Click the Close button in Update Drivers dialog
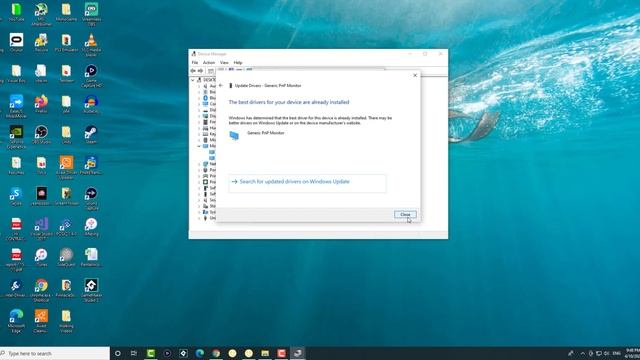 coord(405,214)
